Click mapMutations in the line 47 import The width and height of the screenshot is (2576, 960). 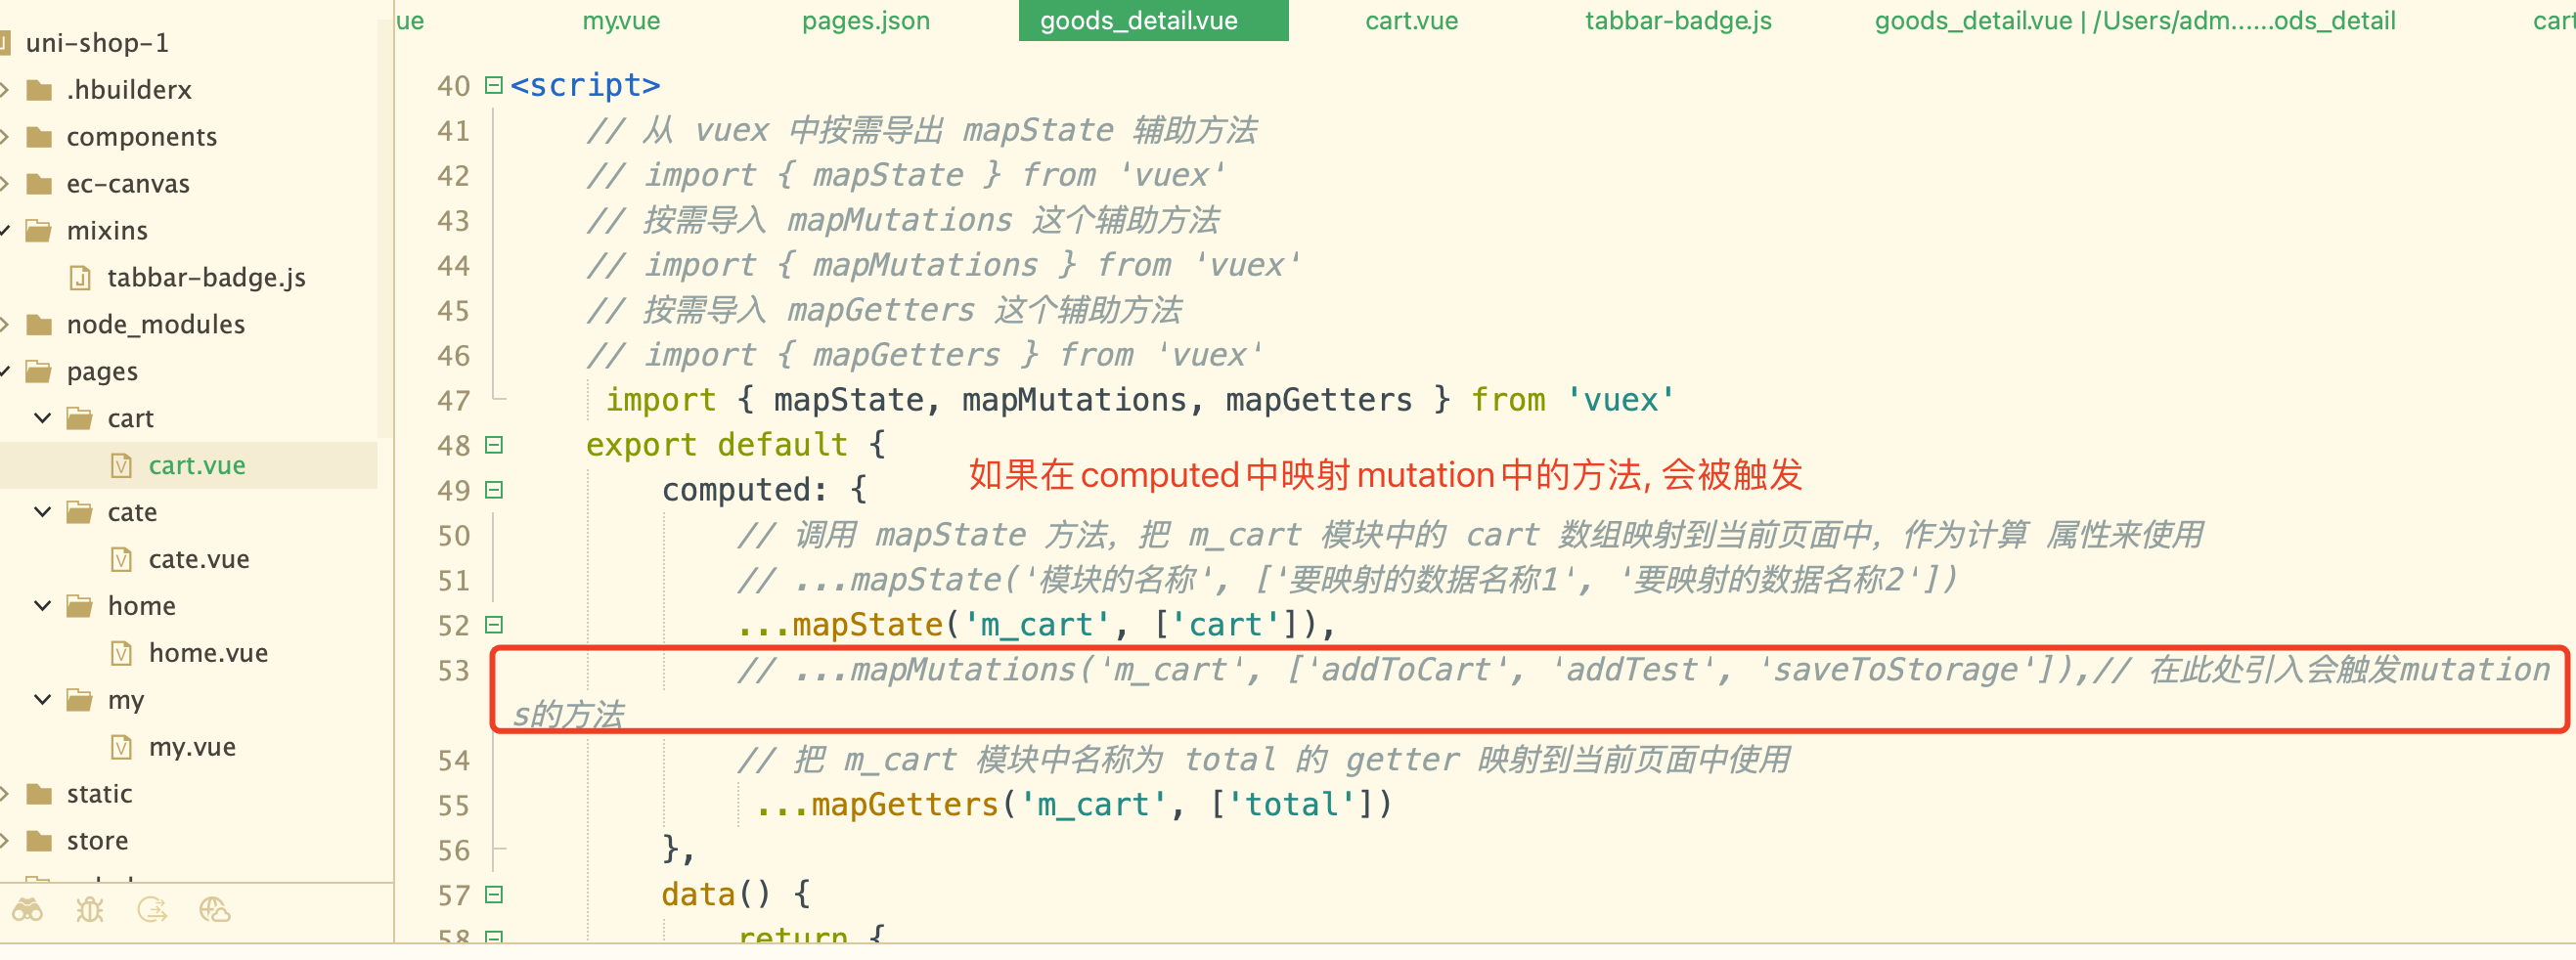pyautogui.click(x=1074, y=400)
